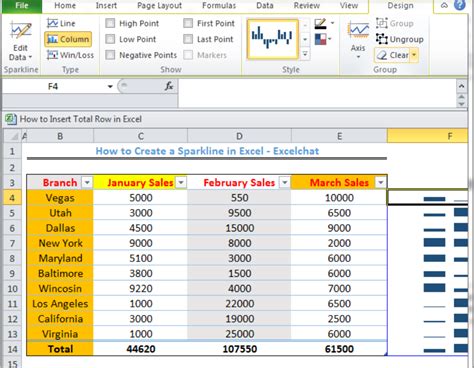
Task: Switch to the Data tab
Action: tap(265, 5)
